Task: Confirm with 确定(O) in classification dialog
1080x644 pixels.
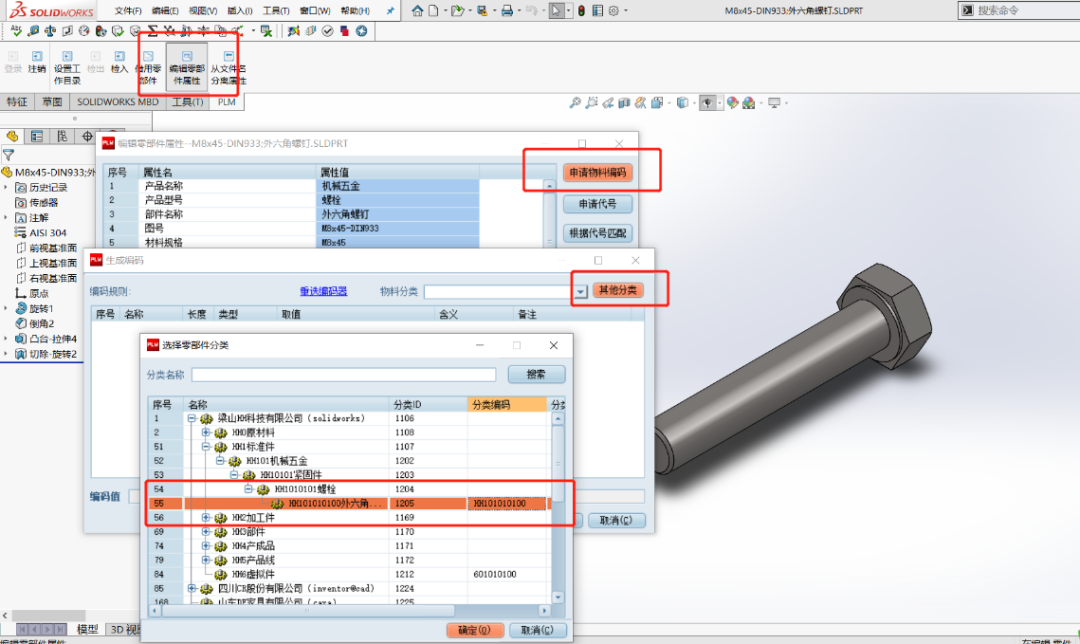Action: 475,630
